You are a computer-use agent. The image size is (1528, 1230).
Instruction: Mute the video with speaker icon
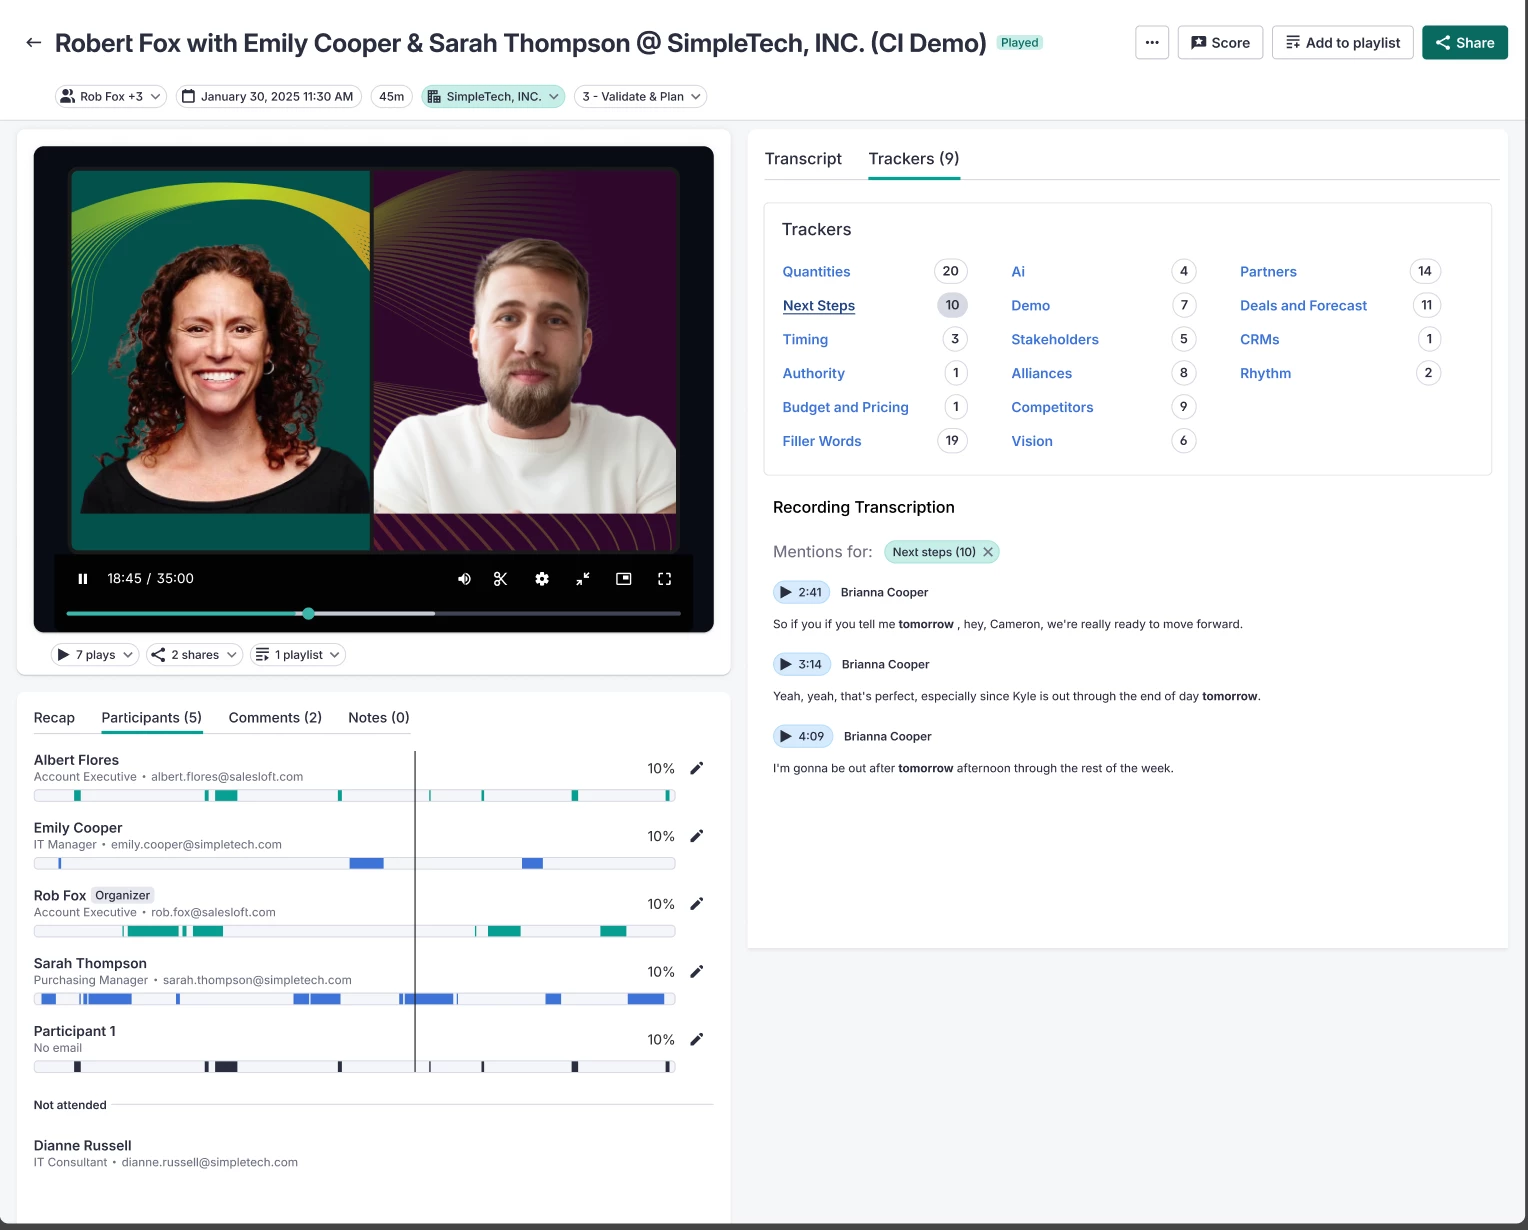(464, 579)
